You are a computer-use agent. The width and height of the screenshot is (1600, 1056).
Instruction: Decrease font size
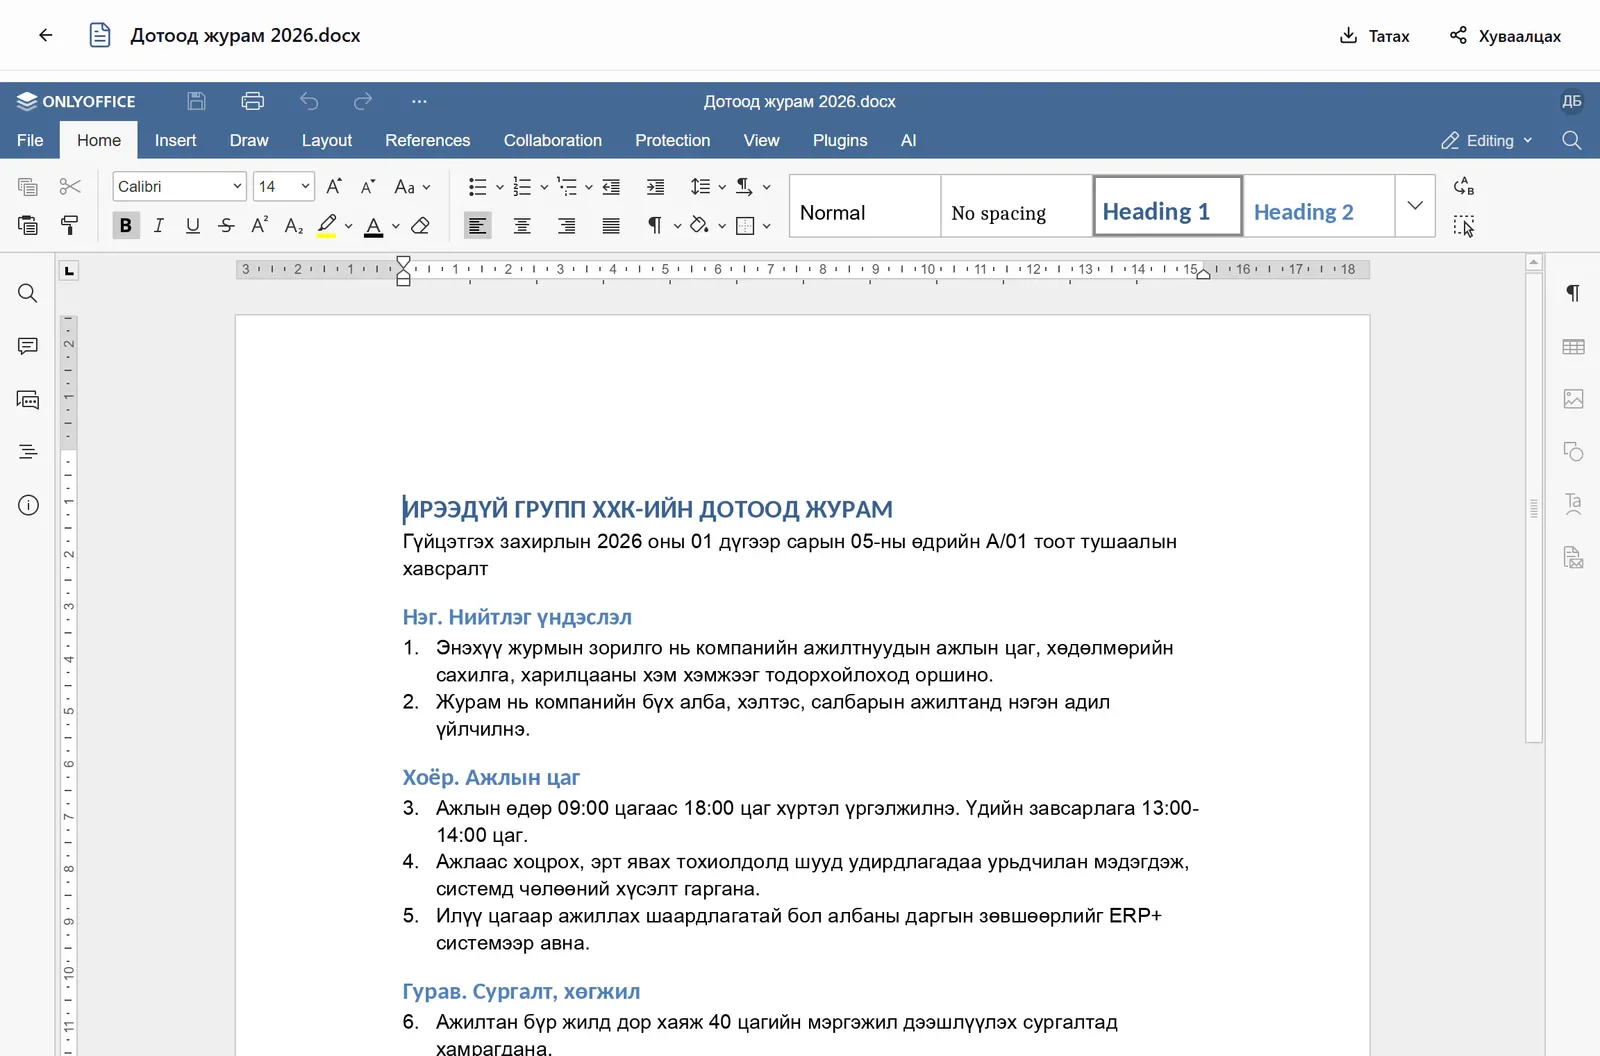(x=368, y=187)
